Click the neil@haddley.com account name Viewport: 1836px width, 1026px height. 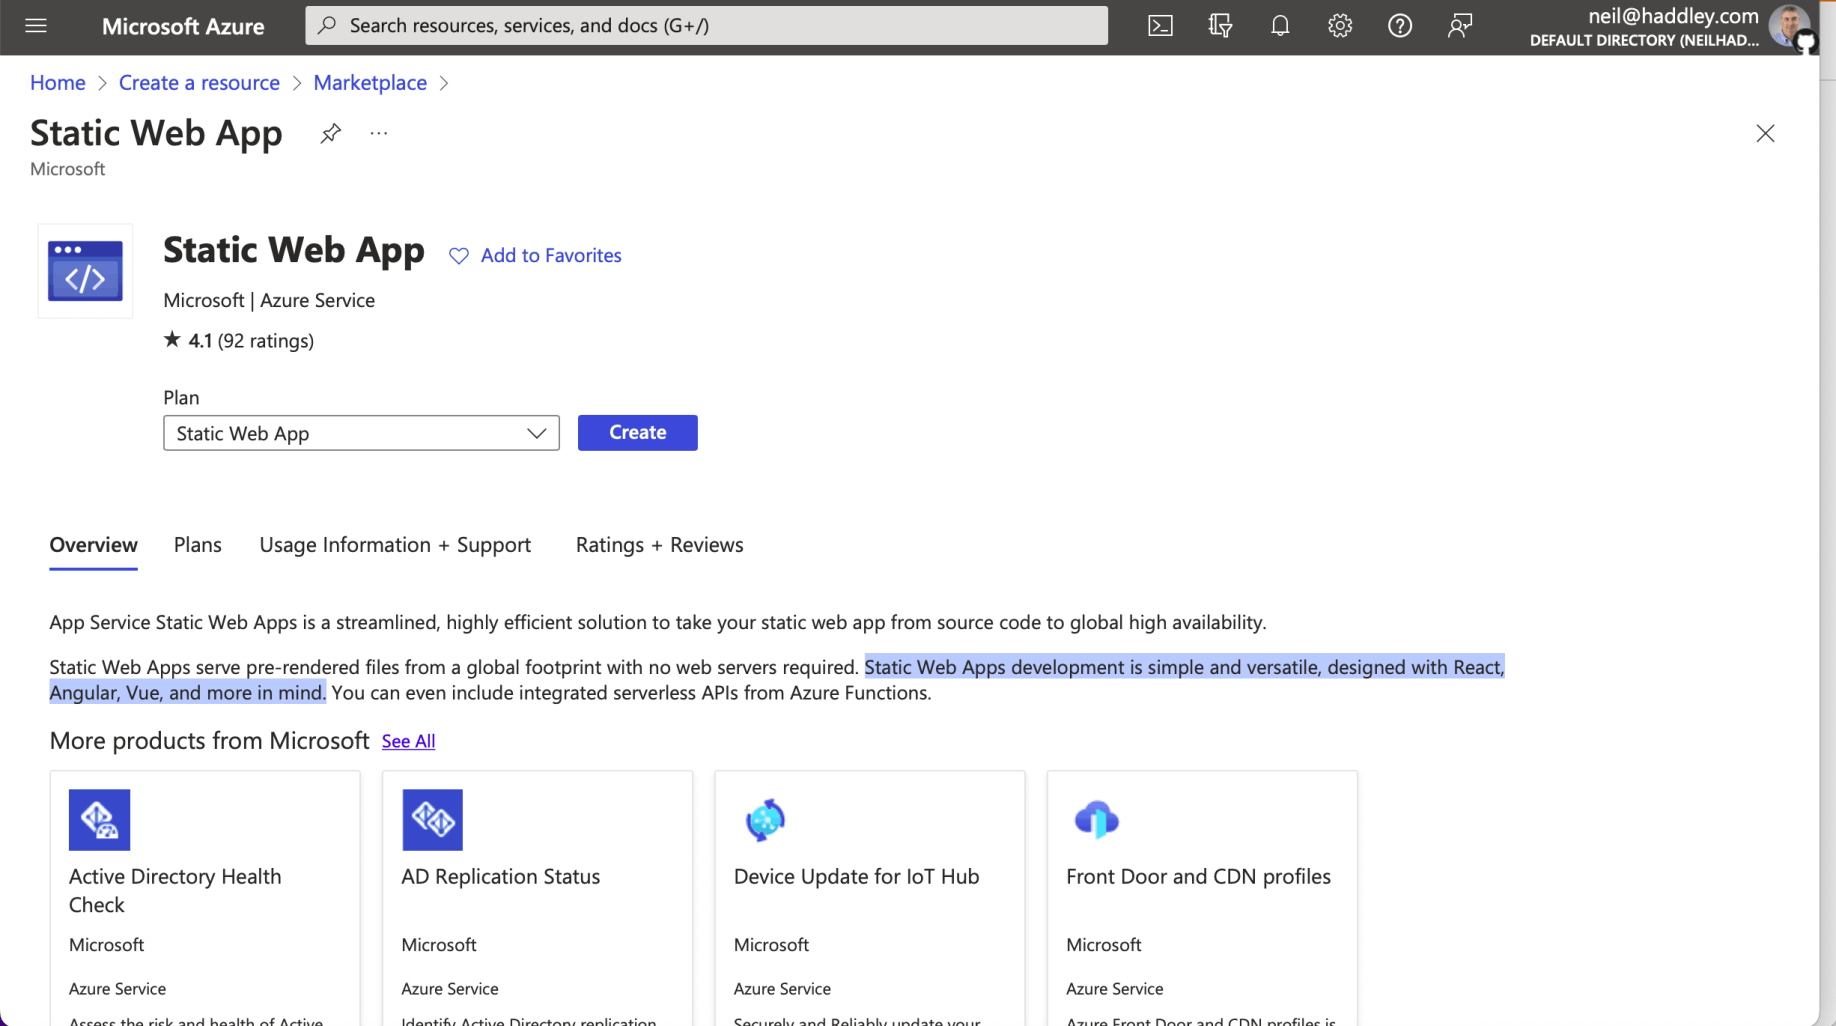1673,16
